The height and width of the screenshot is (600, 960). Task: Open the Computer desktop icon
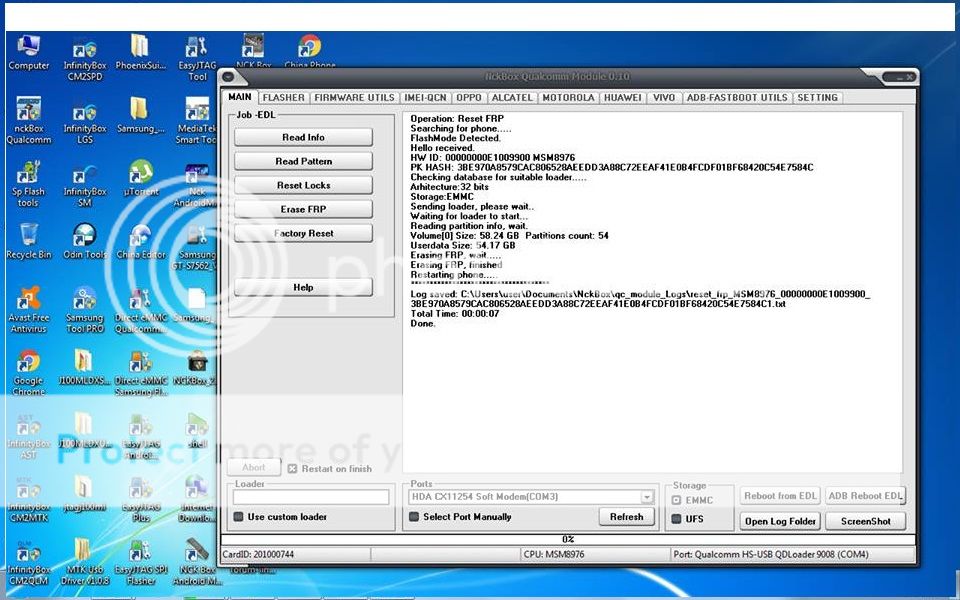click(x=29, y=47)
